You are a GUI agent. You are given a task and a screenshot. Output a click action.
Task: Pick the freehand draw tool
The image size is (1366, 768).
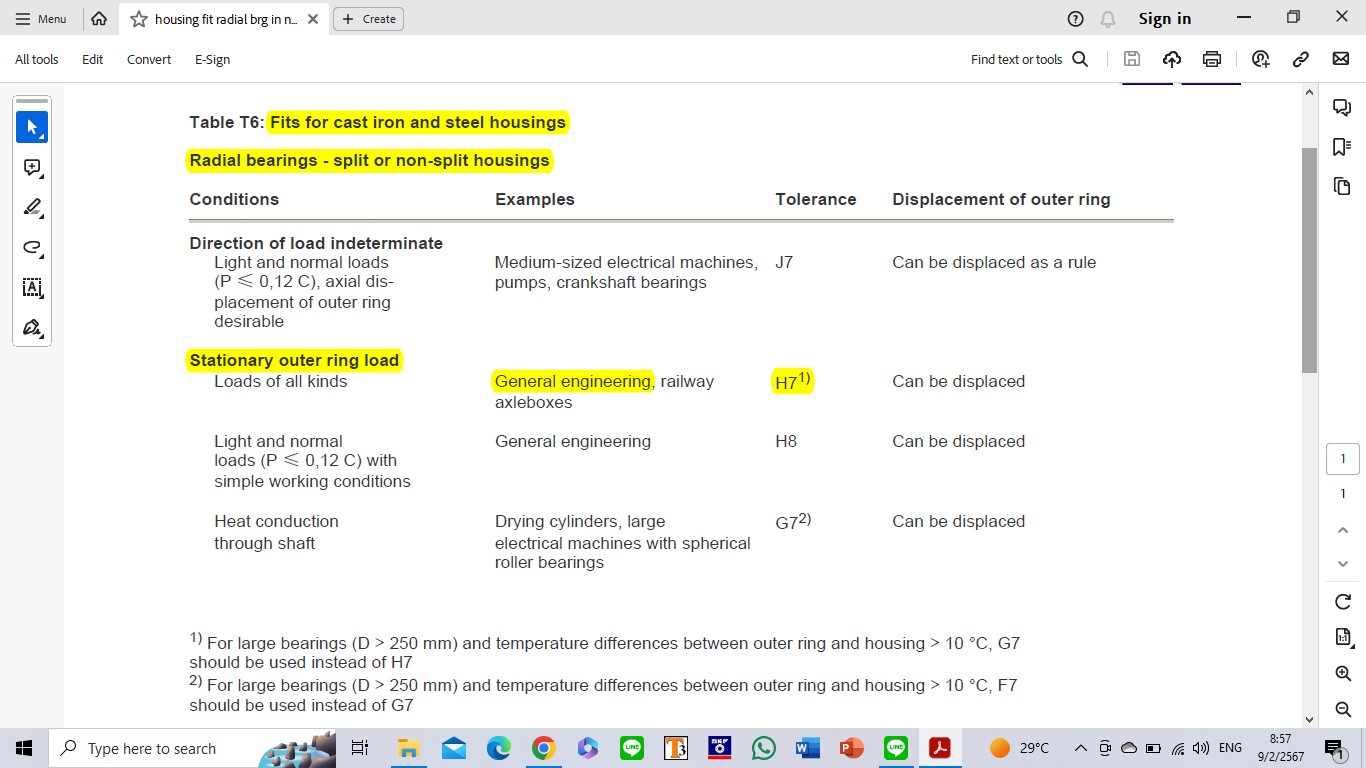(x=32, y=248)
